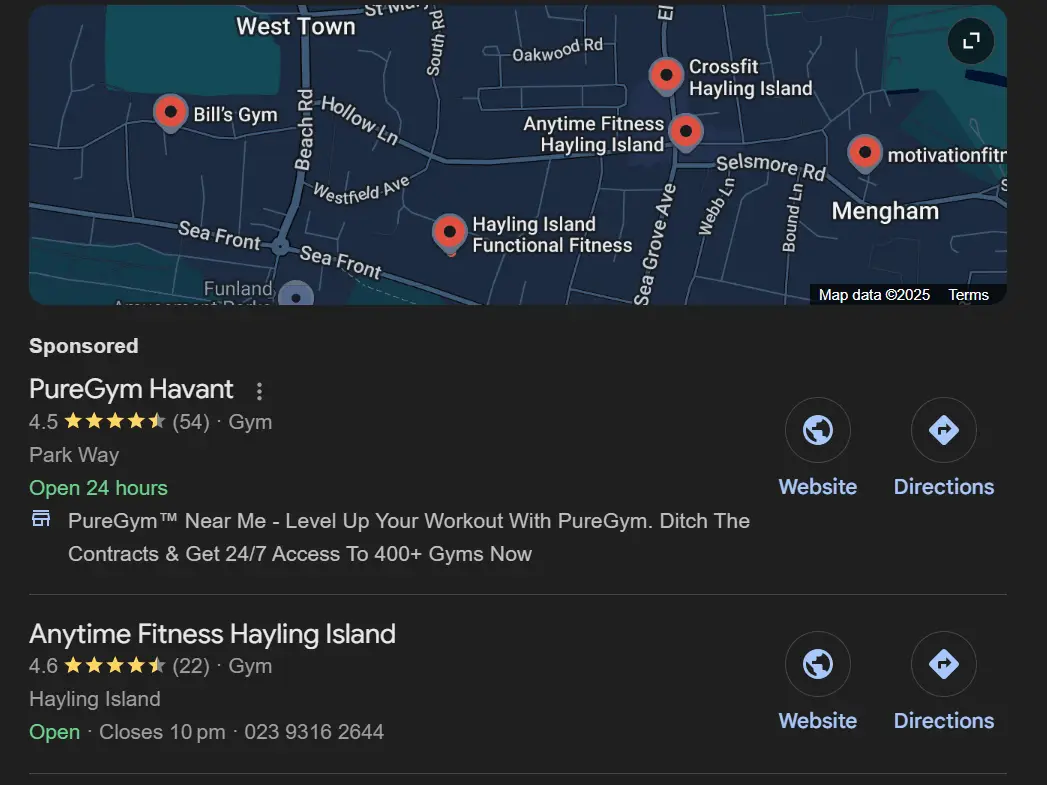Open Website for Anytime Fitness Hayling Island
Image resolution: width=1047 pixels, height=785 pixels.
point(817,664)
